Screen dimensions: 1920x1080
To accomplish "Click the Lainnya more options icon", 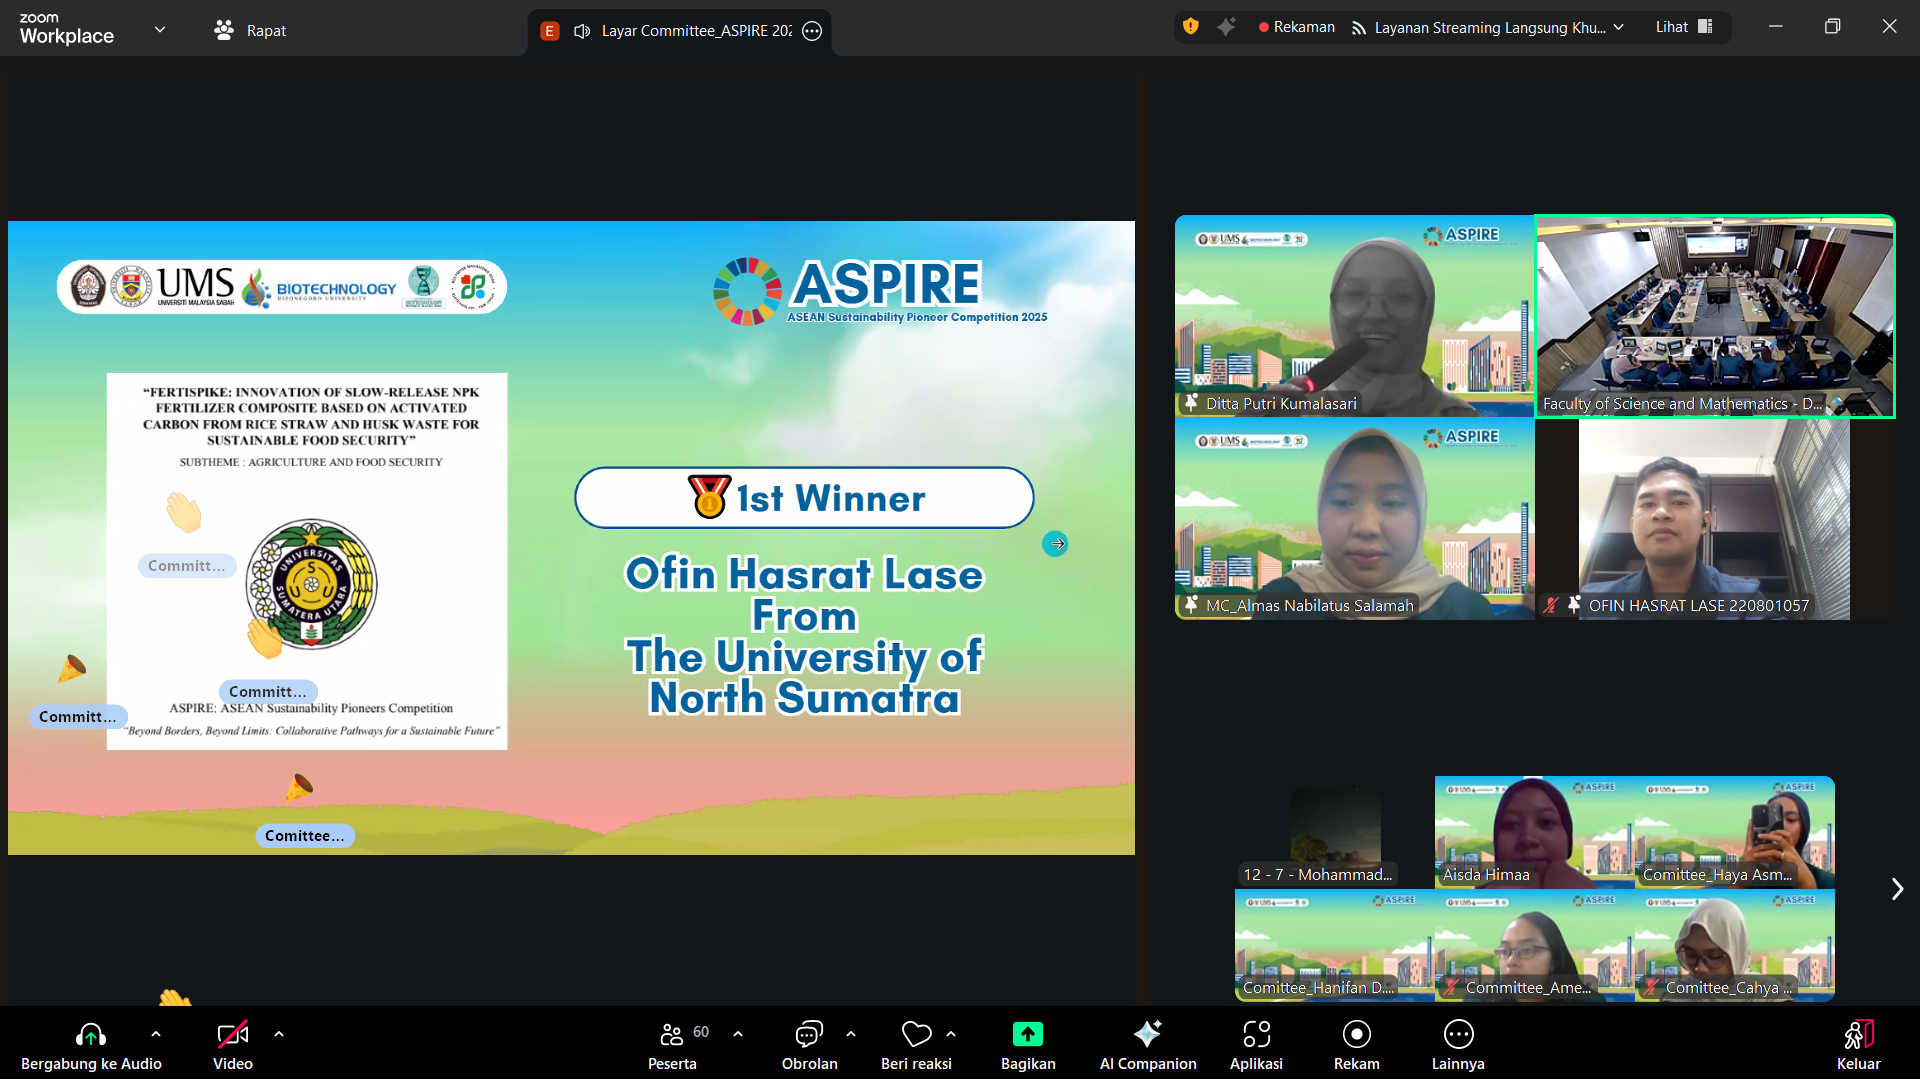I will (x=1458, y=1035).
